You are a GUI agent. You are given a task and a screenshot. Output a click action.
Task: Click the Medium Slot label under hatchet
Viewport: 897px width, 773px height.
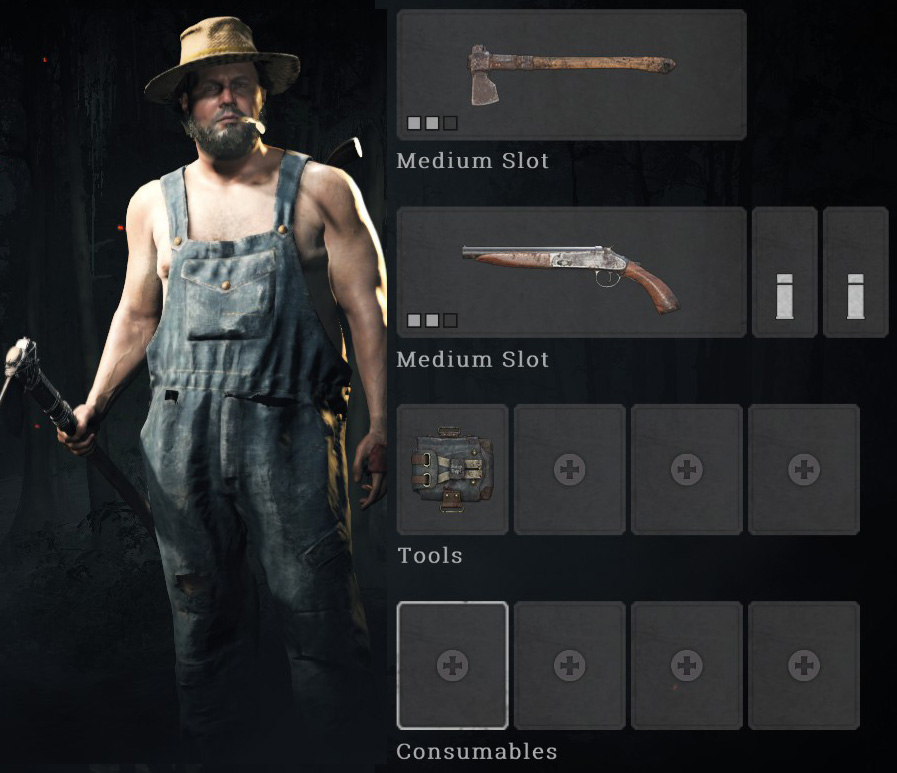click(473, 161)
